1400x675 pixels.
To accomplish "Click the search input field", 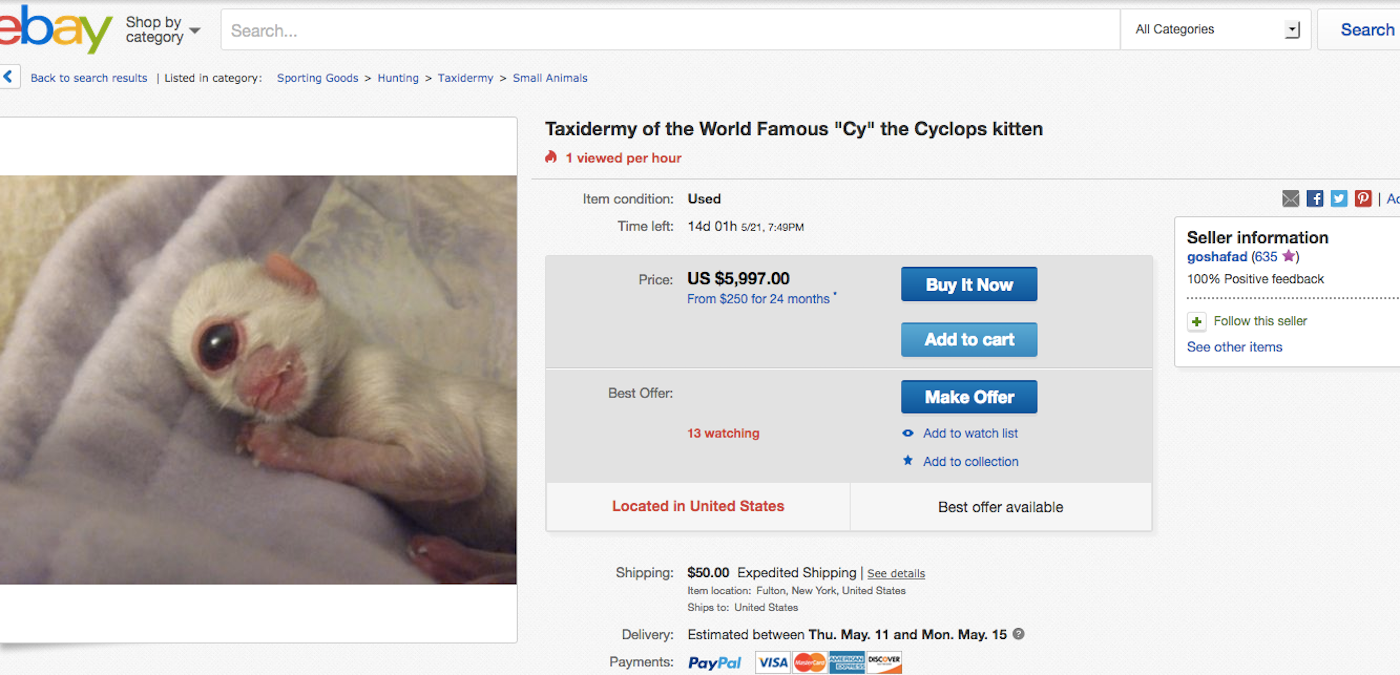I will coord(670,30).
